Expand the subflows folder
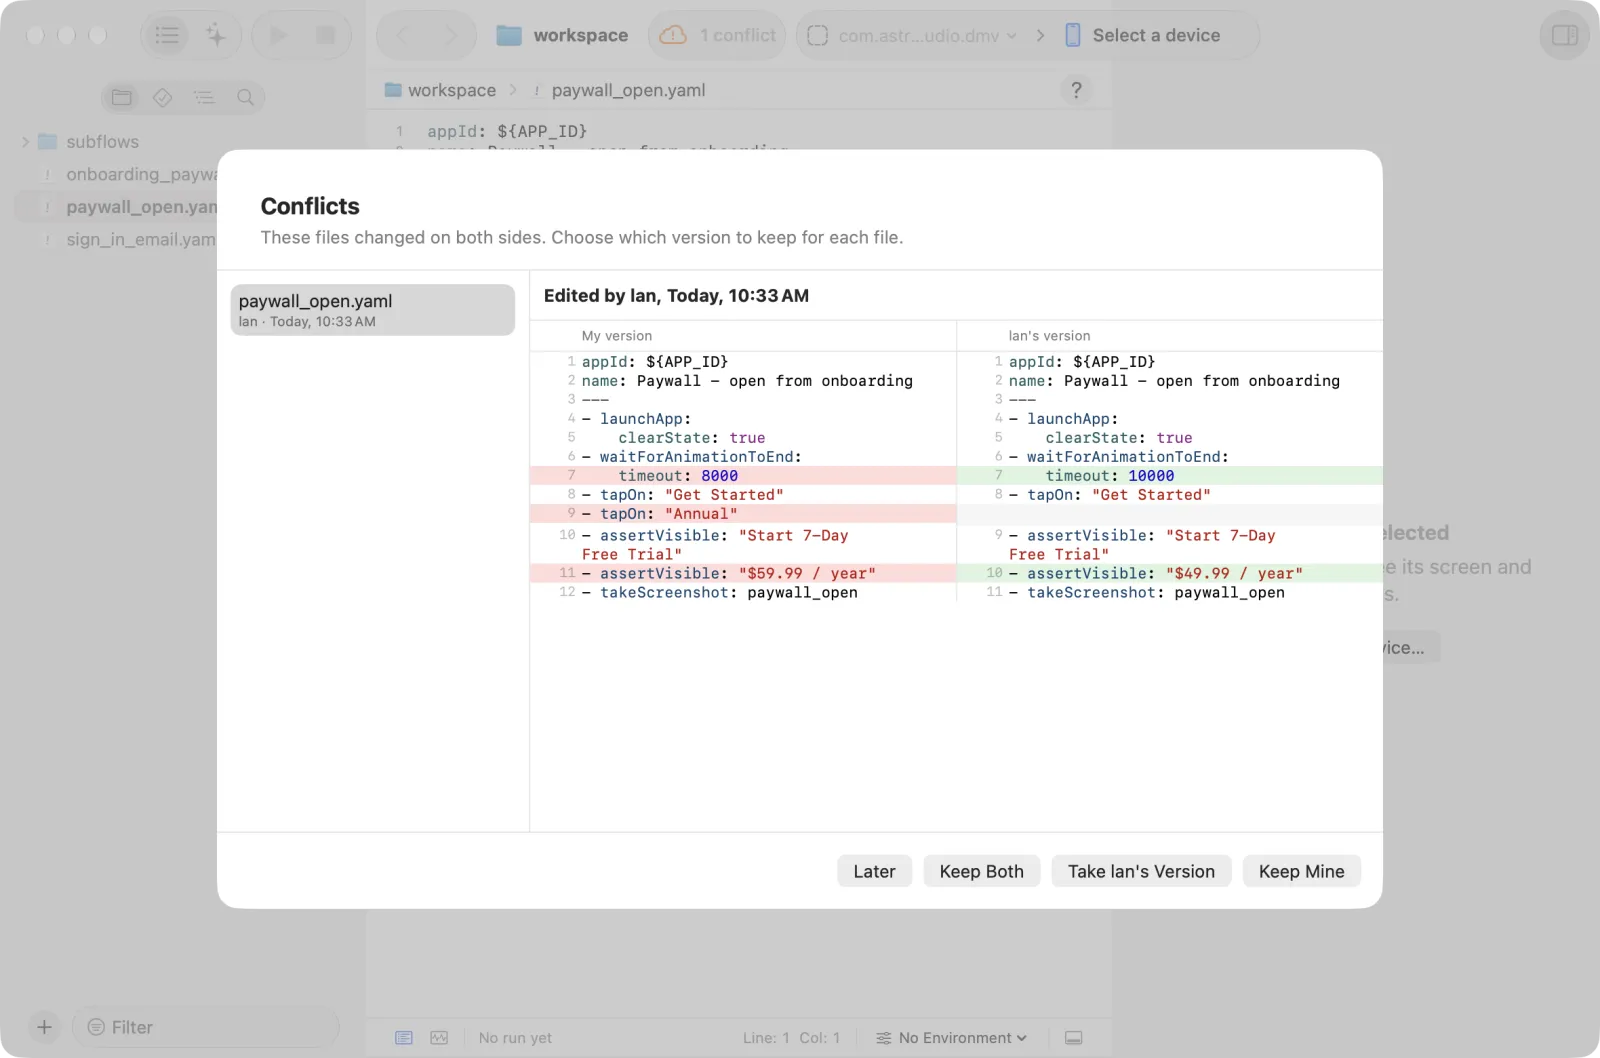Viewport: 1600px width, 1058px height. click(x=25, y=142)
